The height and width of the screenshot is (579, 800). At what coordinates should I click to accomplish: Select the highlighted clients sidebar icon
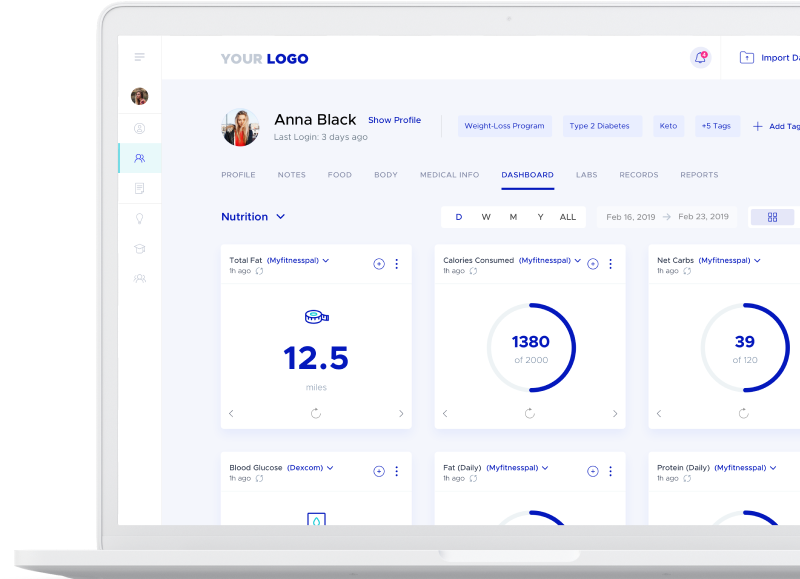pyautogui.click(x=139, y=158)
